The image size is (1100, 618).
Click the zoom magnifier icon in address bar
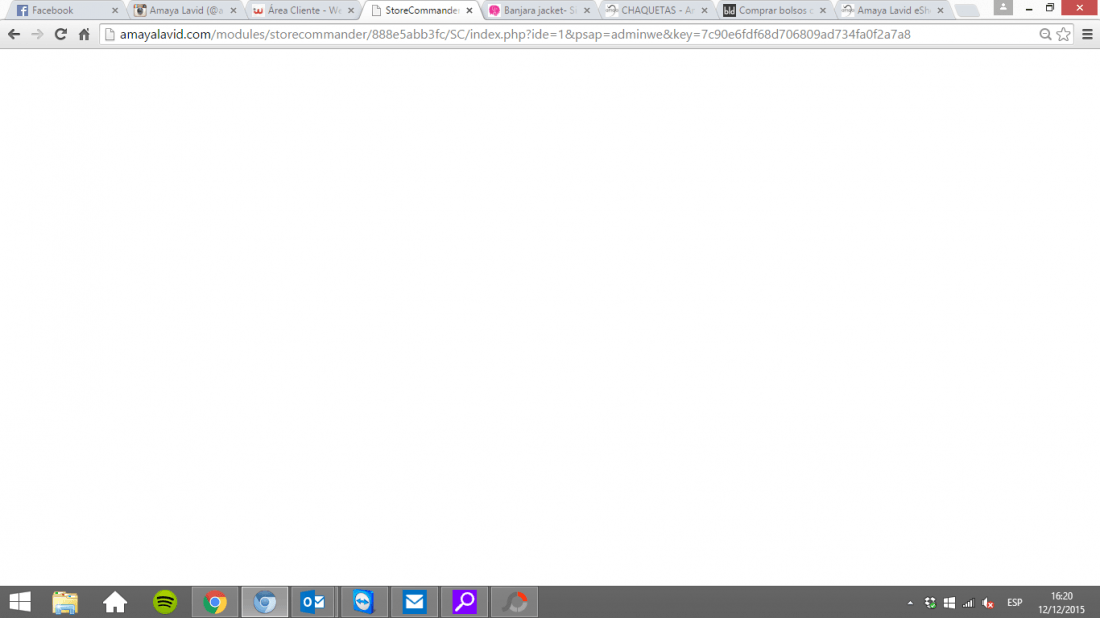click(x=1045, y=34)
